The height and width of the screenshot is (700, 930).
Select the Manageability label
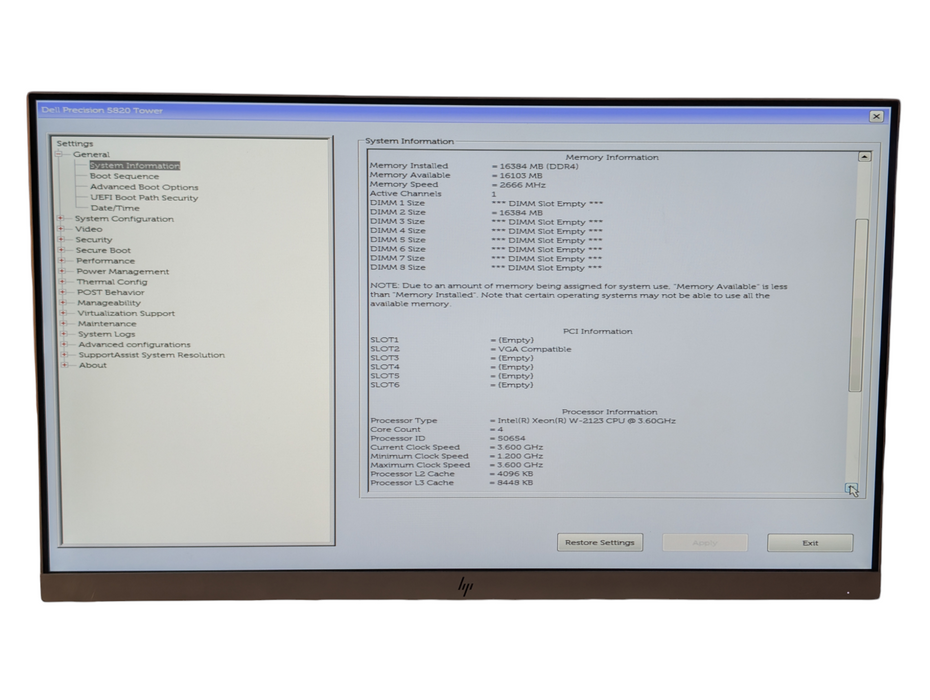109,303
